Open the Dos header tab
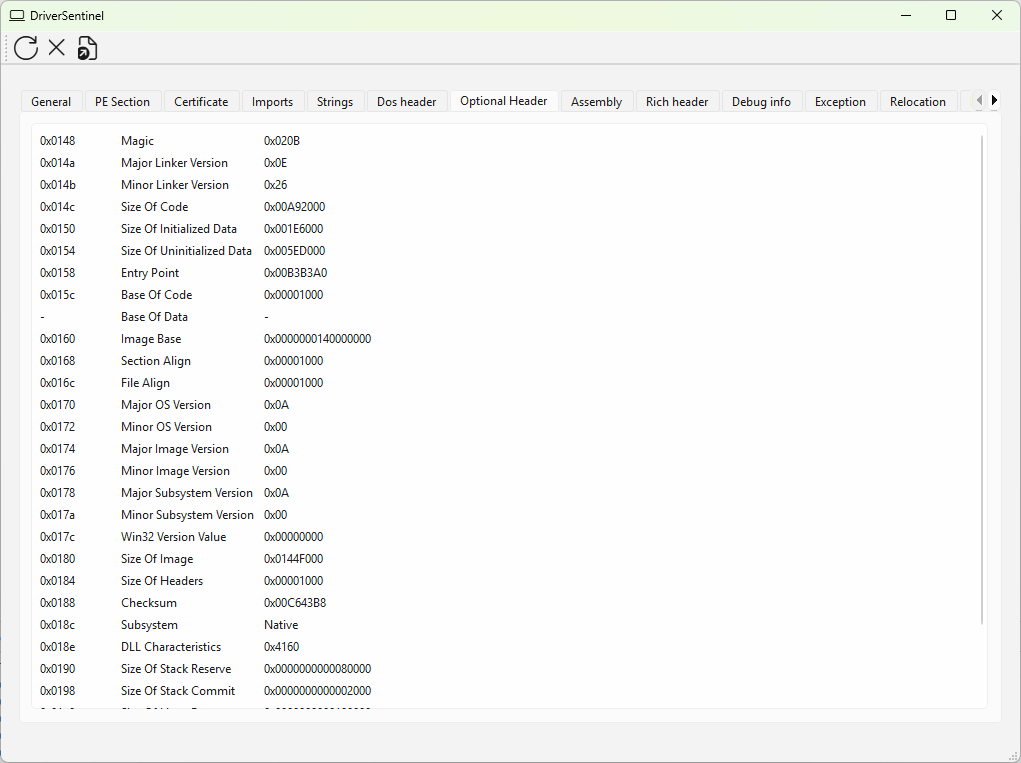The image size is (1021, 763). [x=406, y=102]
